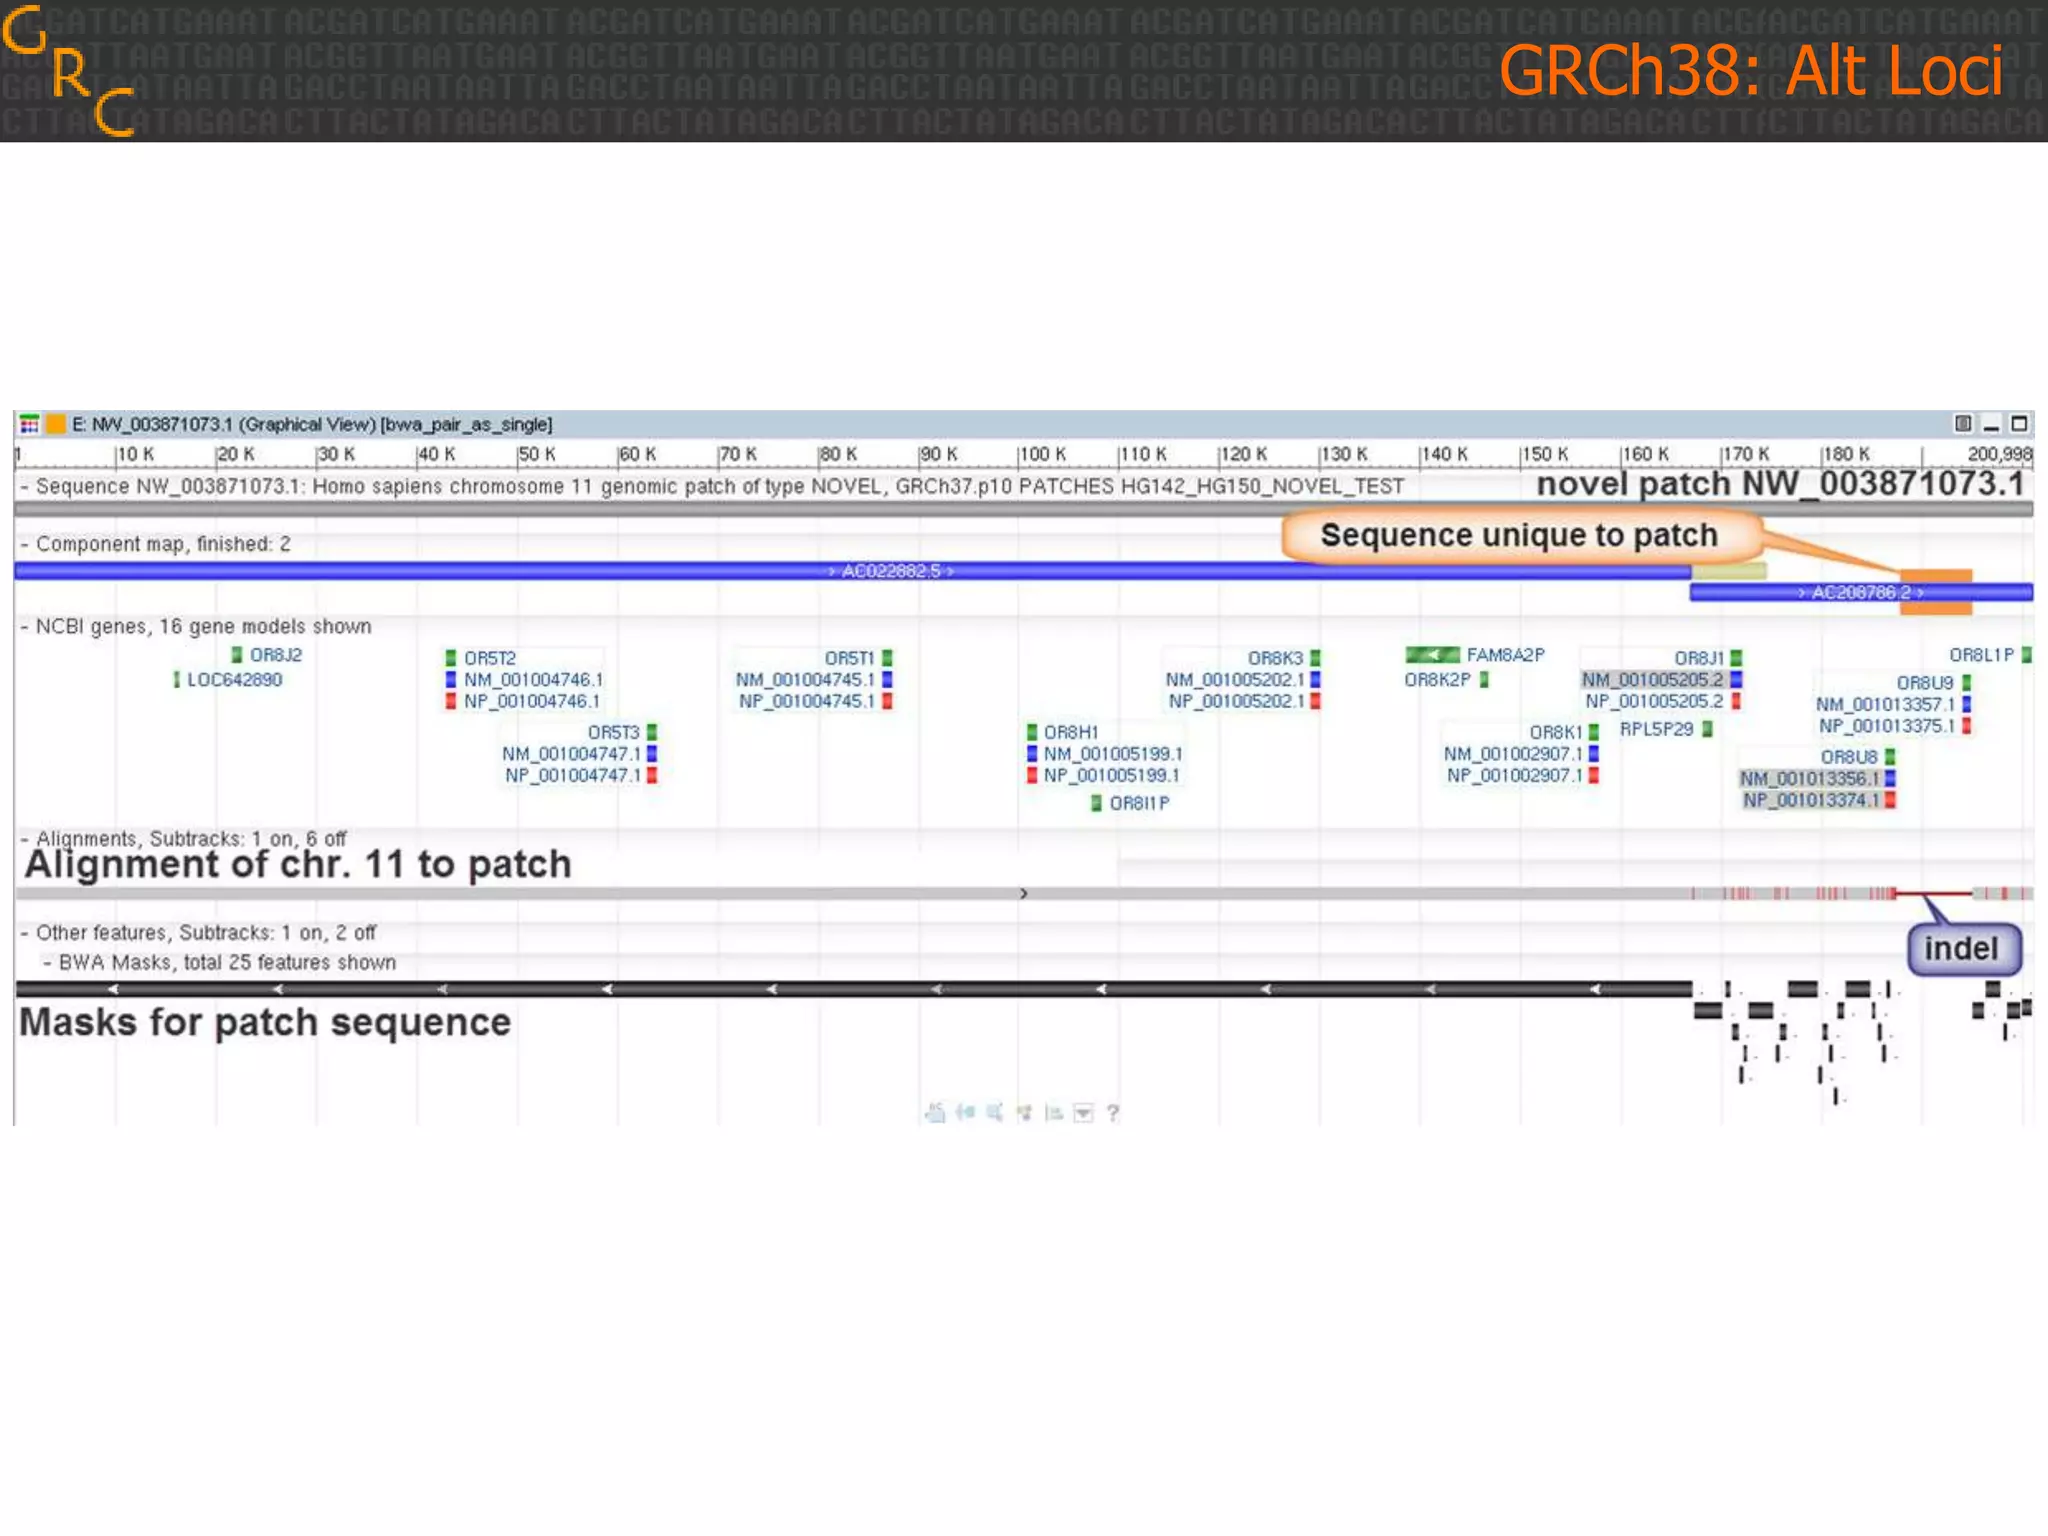The width and height of the screenshot is (2048, 1536).
Task: Select gene label OR8J1
Action: point(1699,658)
